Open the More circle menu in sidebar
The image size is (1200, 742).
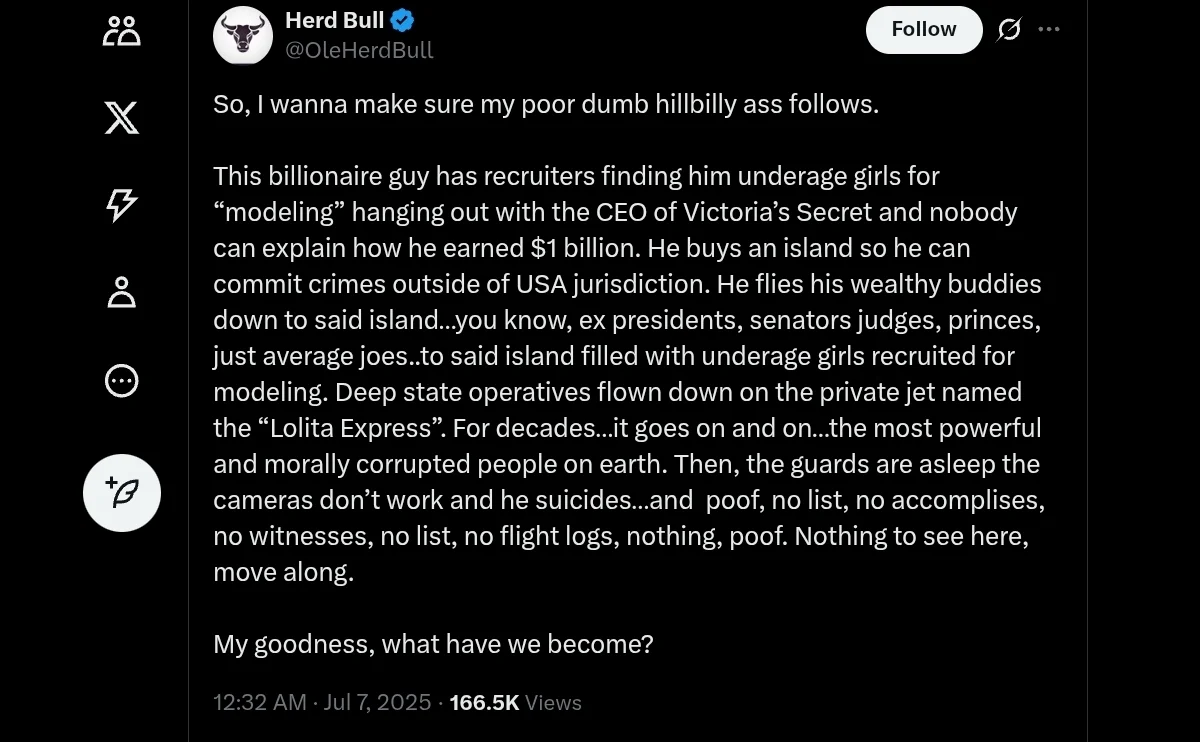point(122,381)
